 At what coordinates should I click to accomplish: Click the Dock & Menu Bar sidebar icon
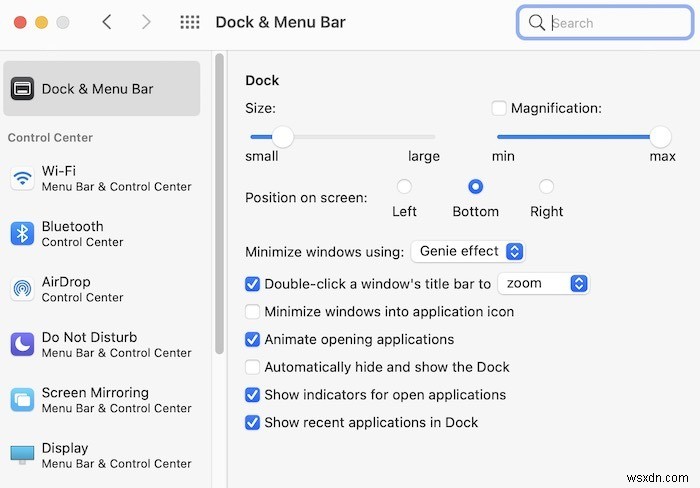click(x=22, y=89)
